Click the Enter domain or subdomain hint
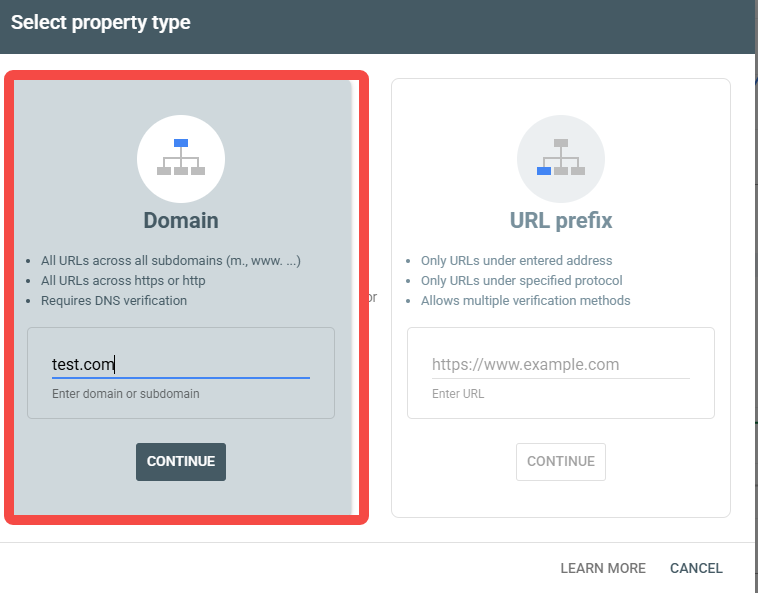This screenshot has height=593, width=758. pos(126,394)
